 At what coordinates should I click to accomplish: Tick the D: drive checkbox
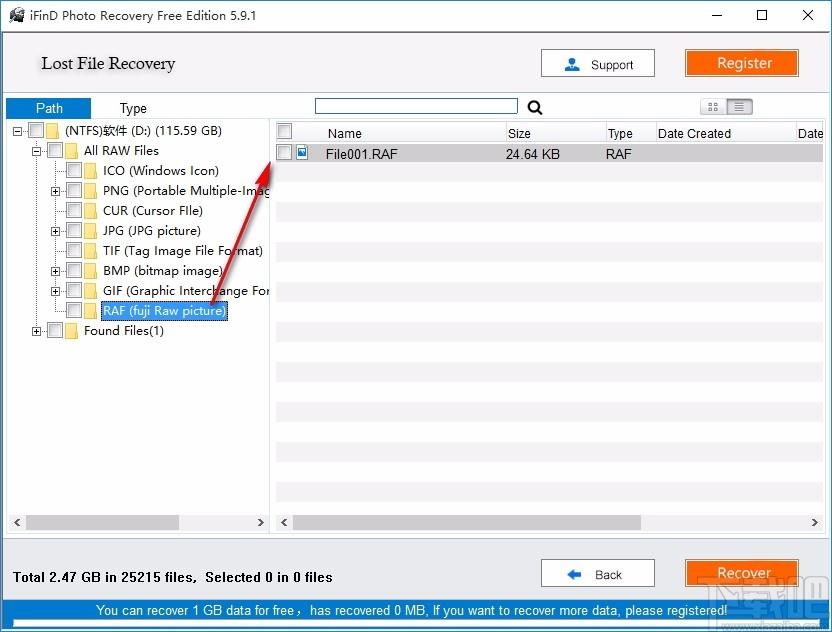click(36, 130)
